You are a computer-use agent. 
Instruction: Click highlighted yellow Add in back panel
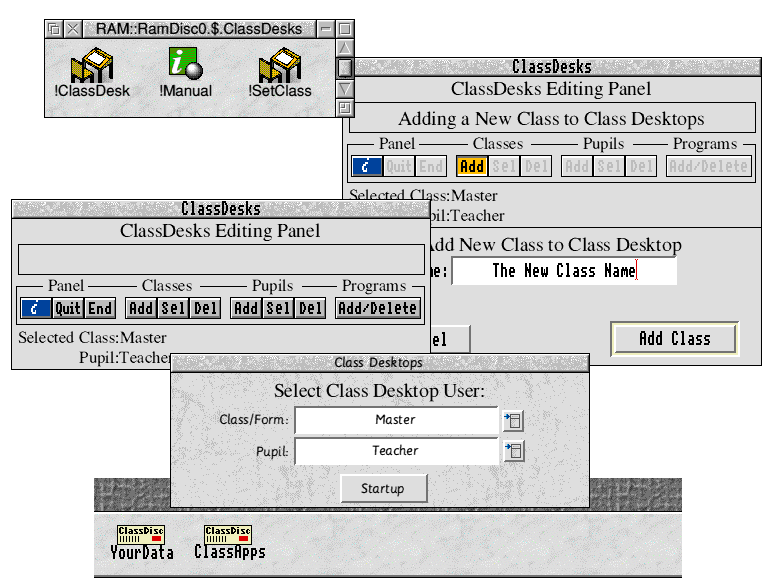(x=472, y=166)
